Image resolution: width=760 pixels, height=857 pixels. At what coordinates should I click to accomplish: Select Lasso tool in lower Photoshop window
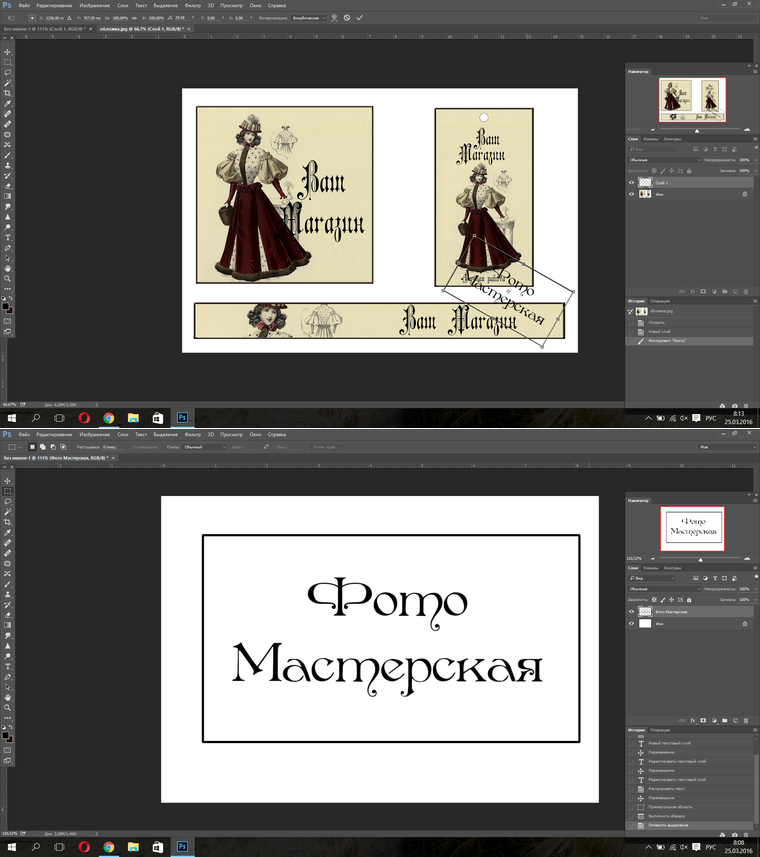8,502
